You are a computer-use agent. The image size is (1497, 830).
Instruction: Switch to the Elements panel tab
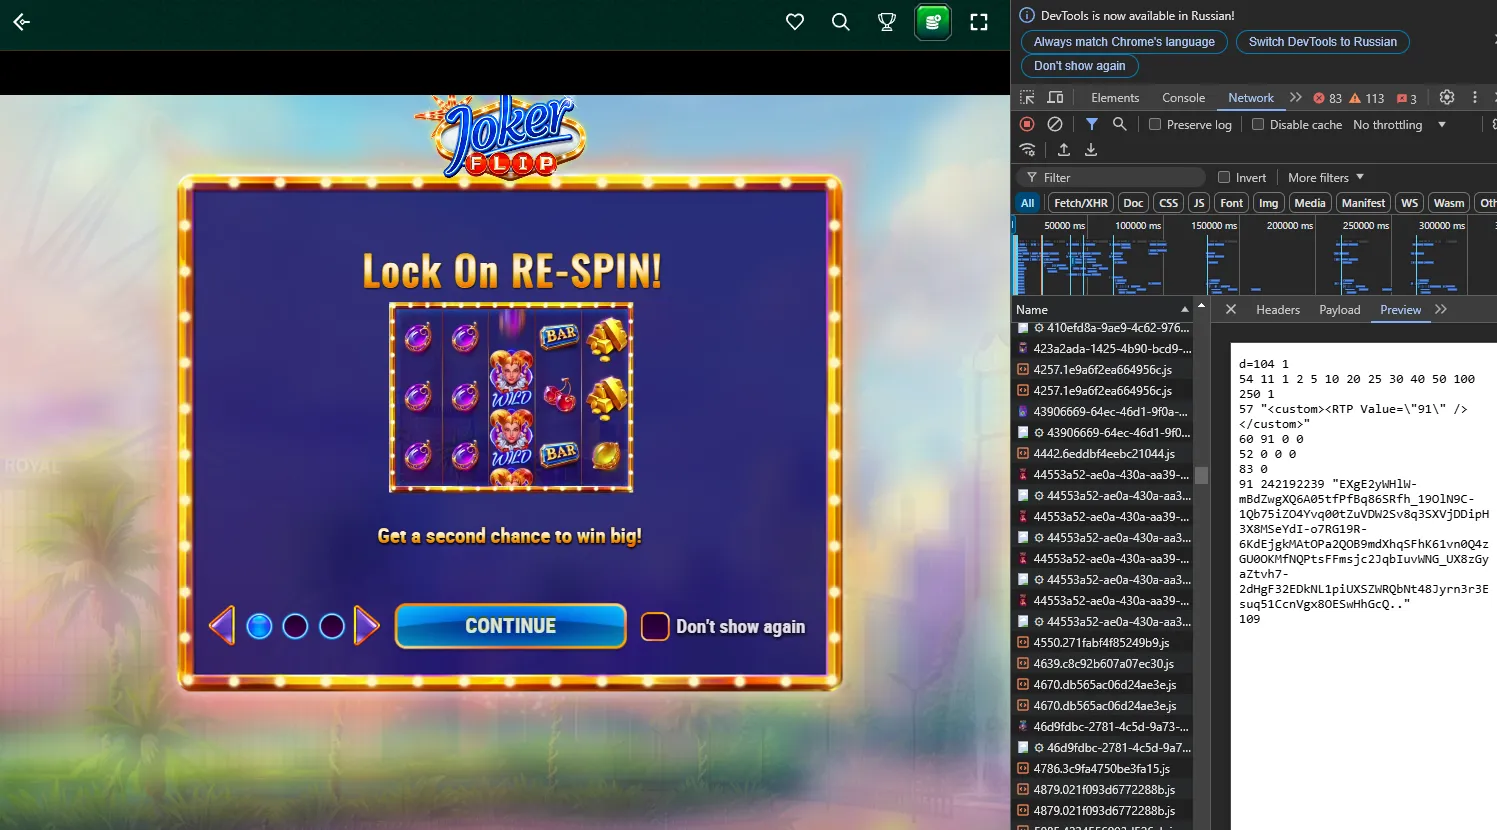(1115, 97)
